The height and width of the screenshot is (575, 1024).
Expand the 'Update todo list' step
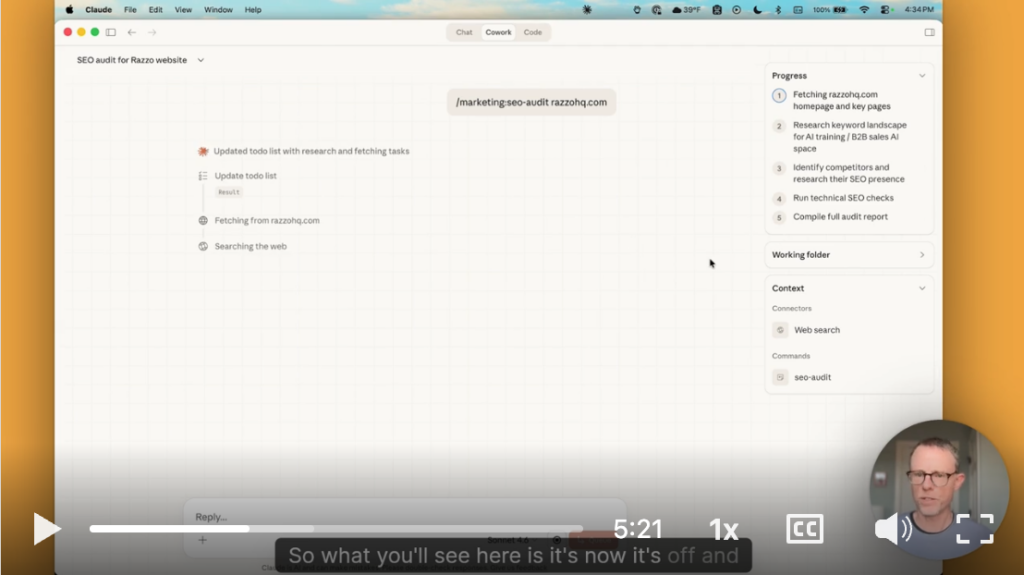[246, 176]
